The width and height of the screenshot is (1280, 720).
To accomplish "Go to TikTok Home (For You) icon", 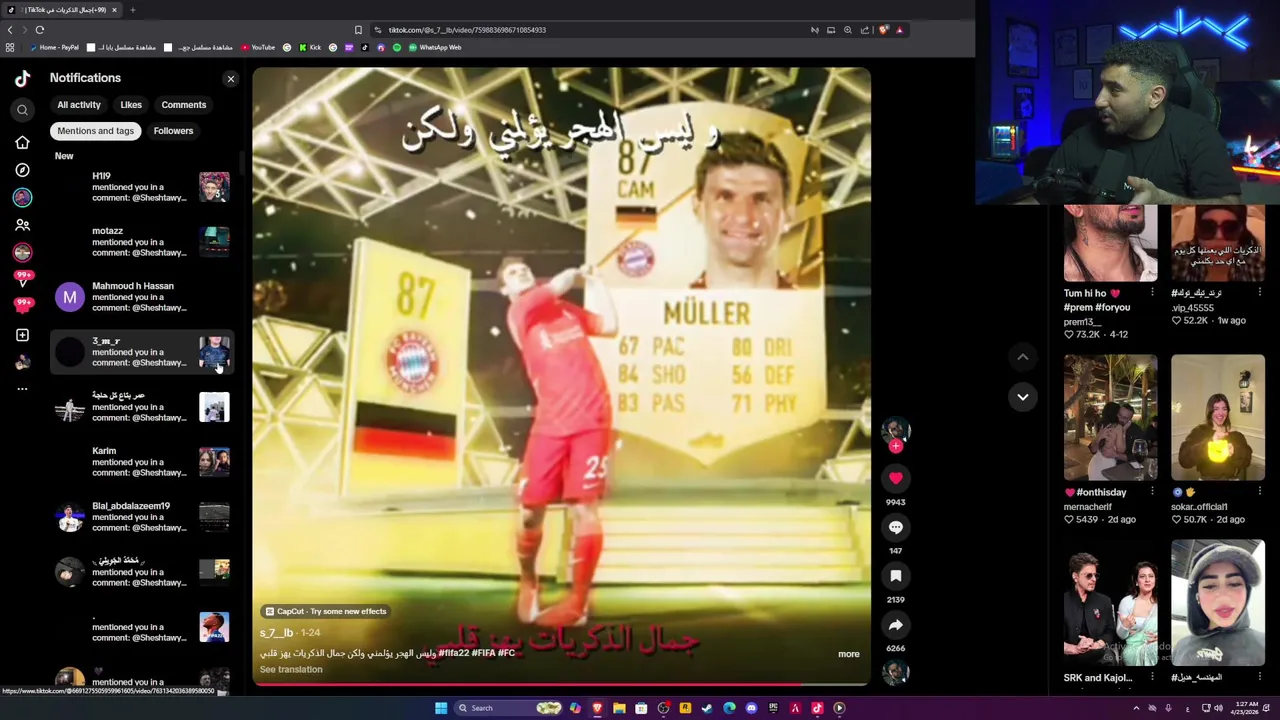I will click(x=22, y=143).
